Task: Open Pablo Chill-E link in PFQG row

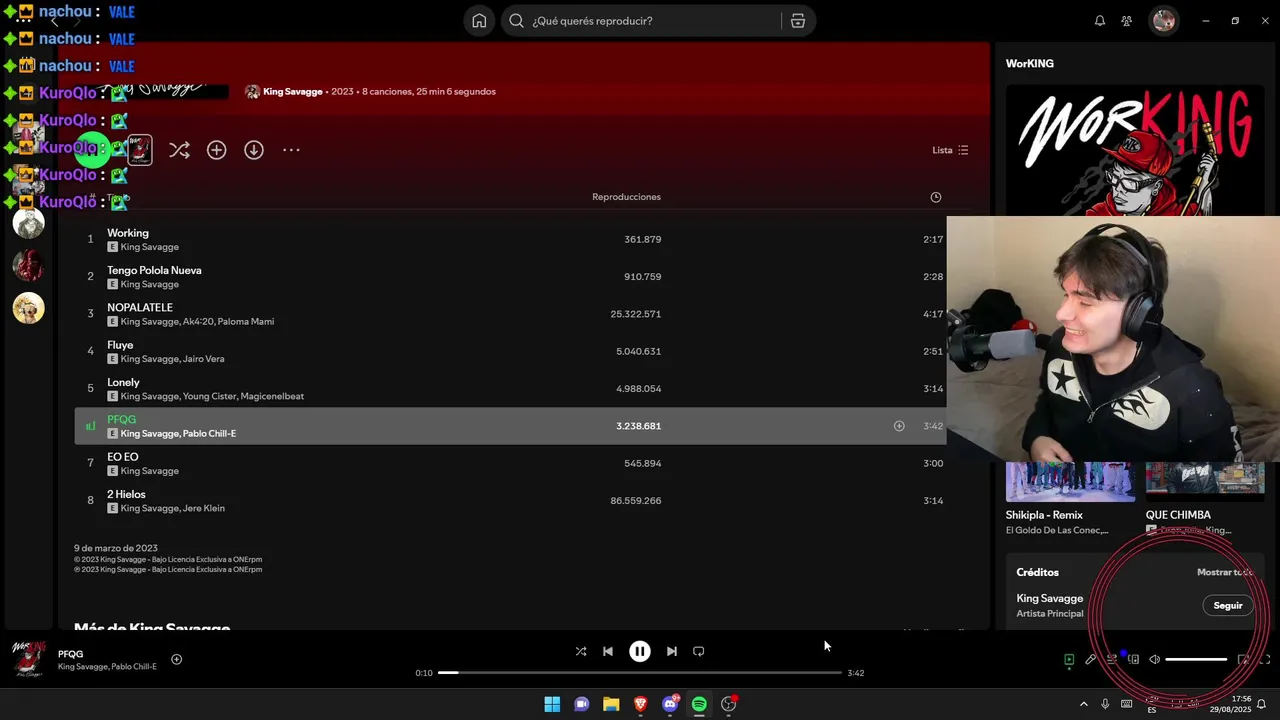Action: click(209, 434)
